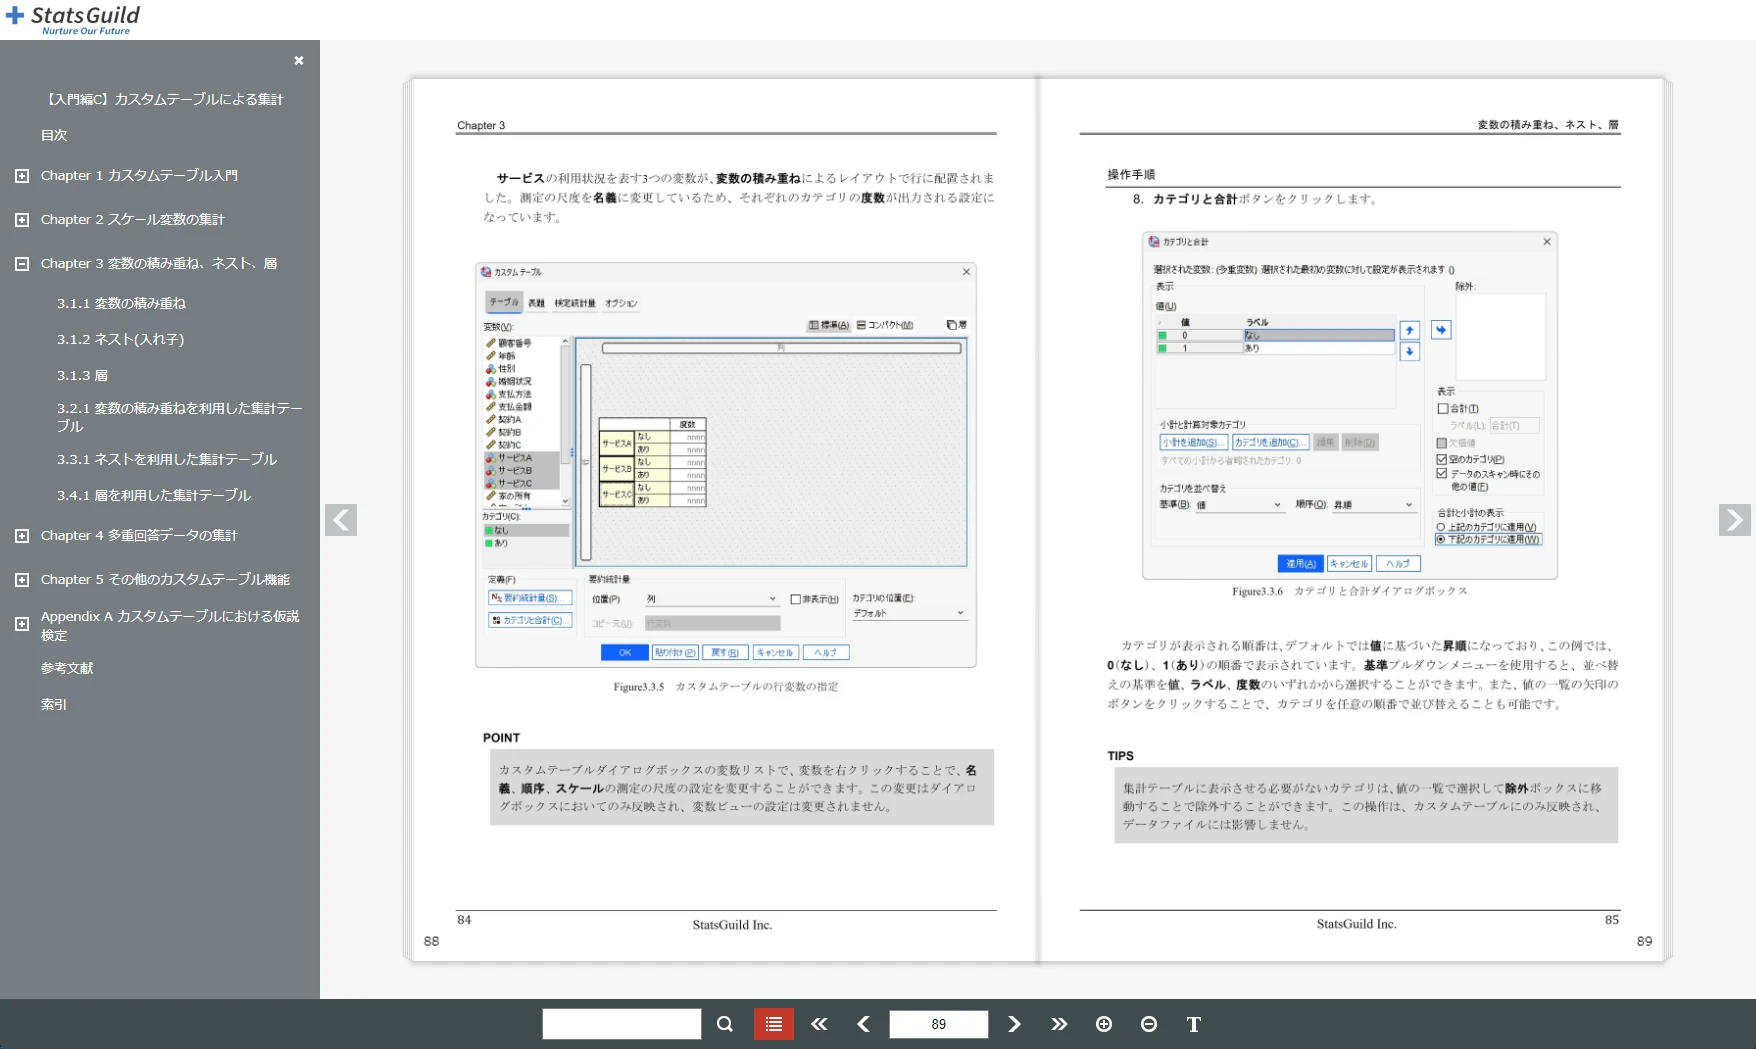The height and width of the screenshot is (1049, 1756).
Task: Jump to first page with double-left-arrow icon
Action: tap(819, 1024)
